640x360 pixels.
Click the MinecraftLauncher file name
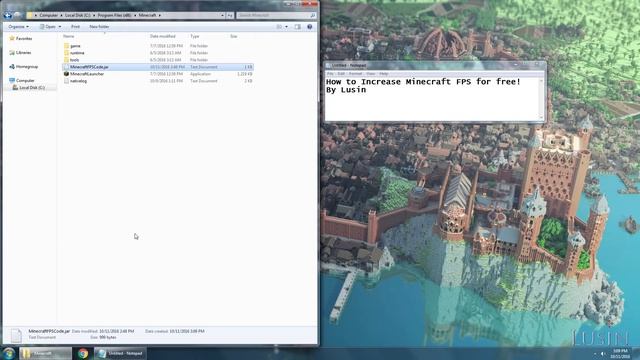pyautogui.click(x=87, y=74)
